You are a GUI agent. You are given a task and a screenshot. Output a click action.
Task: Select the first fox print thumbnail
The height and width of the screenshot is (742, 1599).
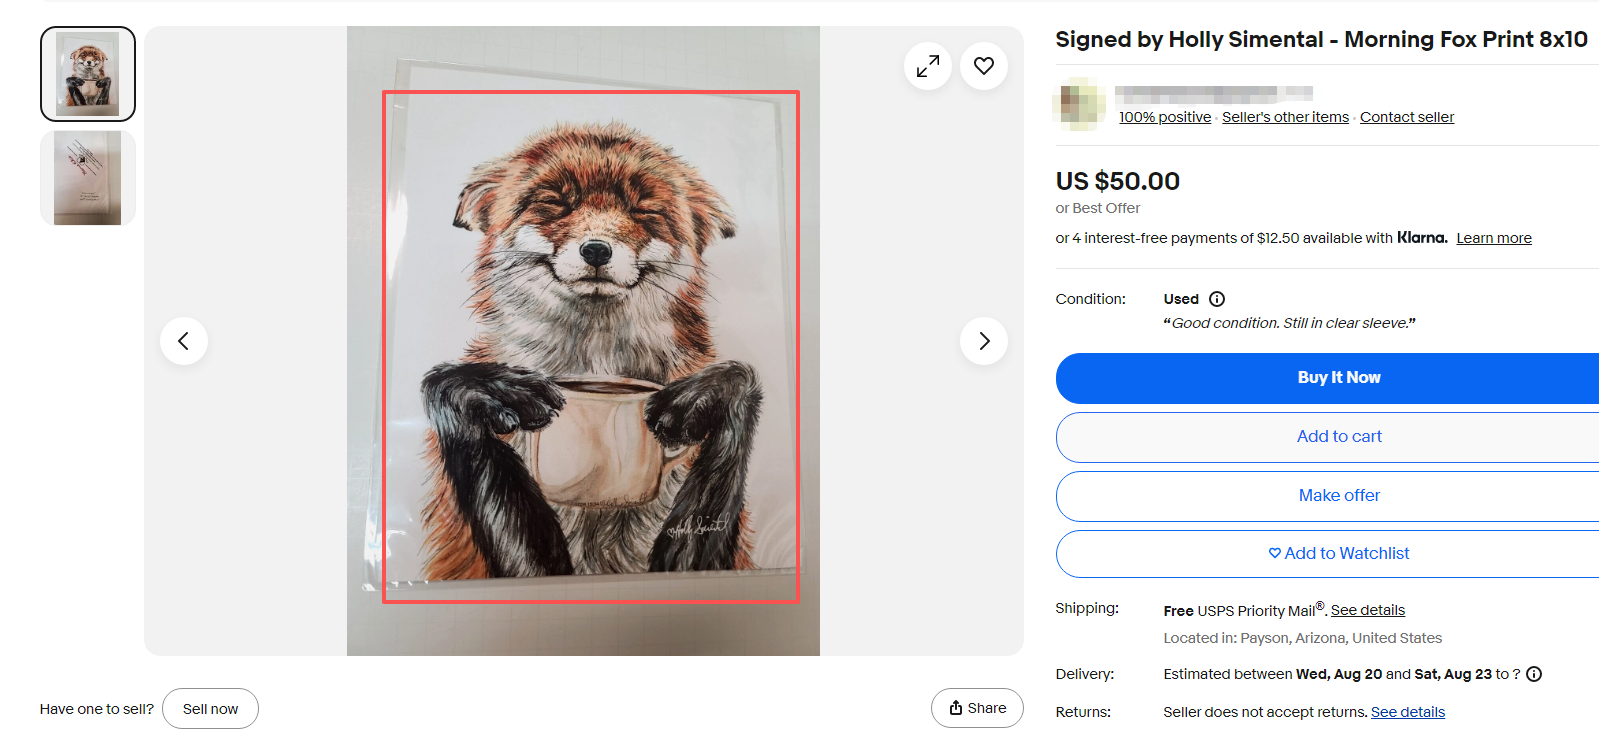[x=88, y=74]
